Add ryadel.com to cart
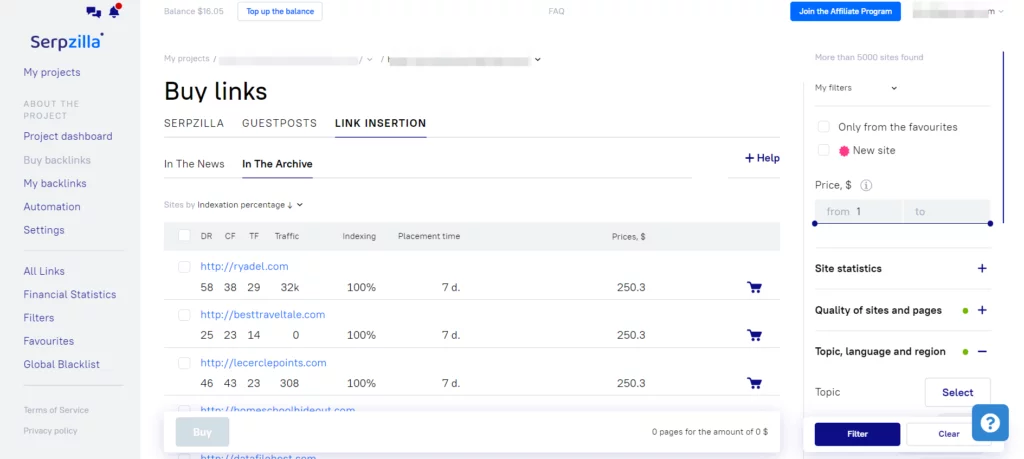The image size is (1024, 459). pos(754,287)
